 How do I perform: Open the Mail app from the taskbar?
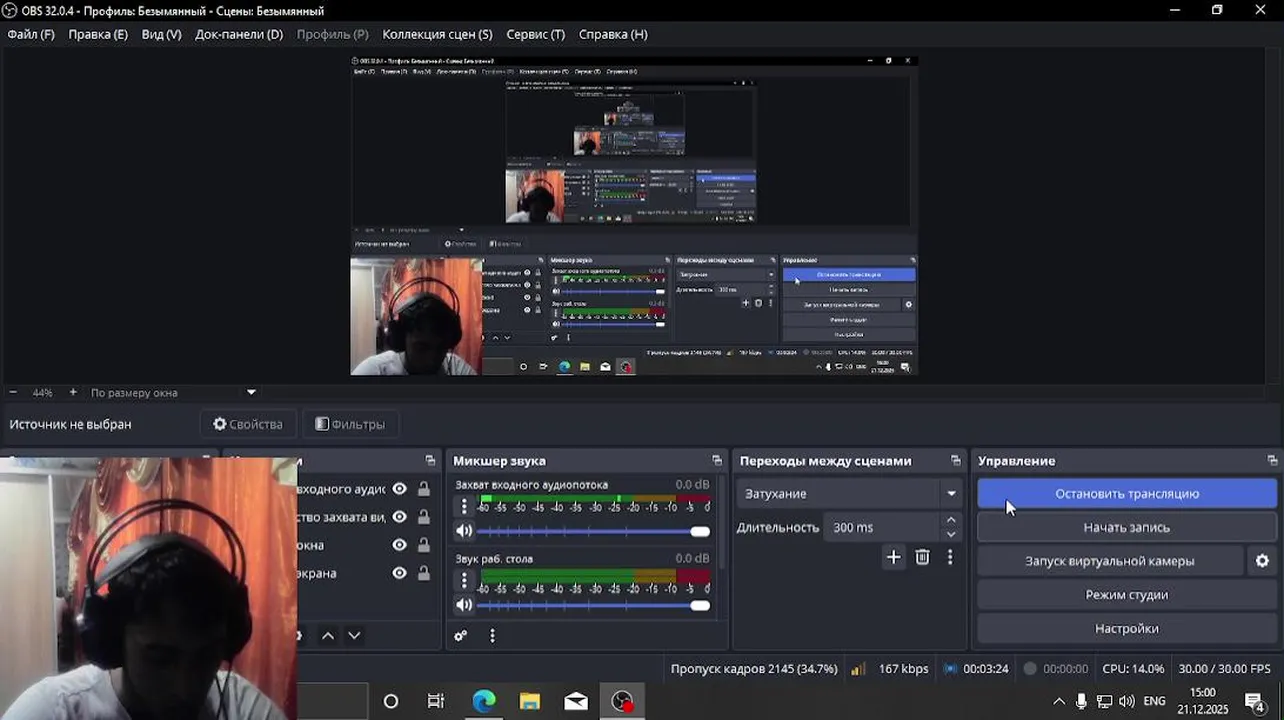point(576,701)
